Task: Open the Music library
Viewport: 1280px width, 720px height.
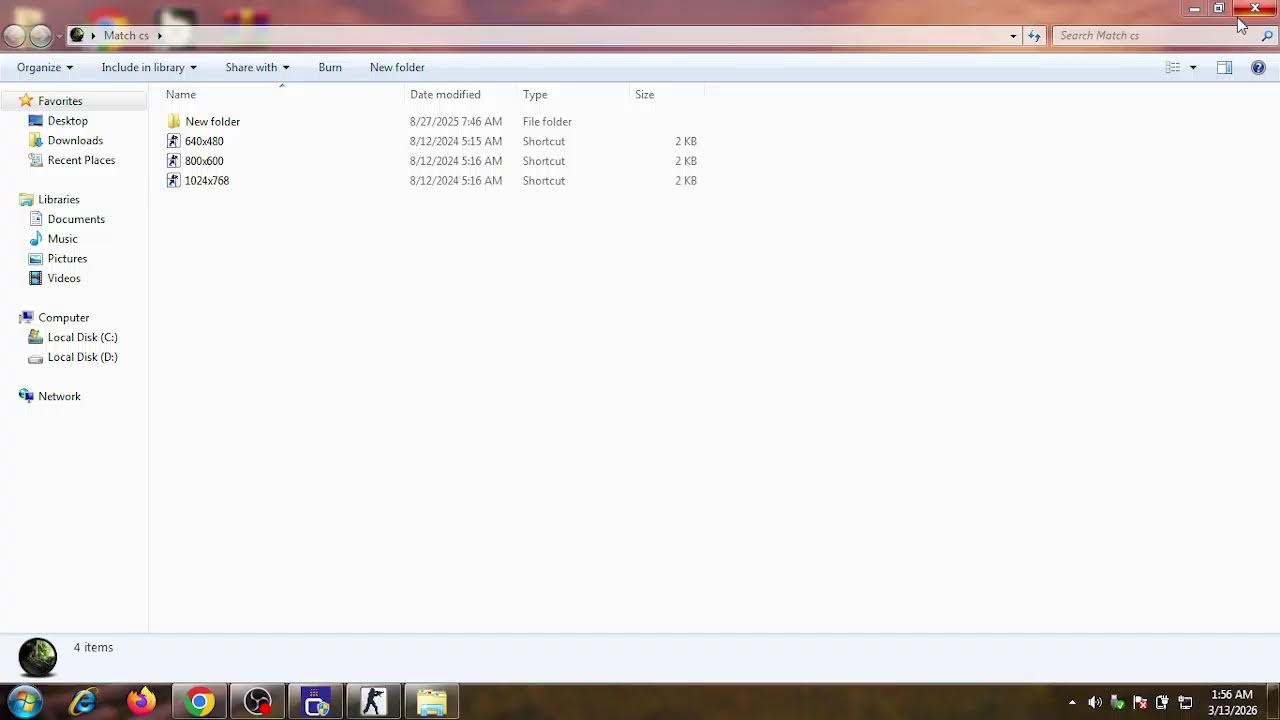Action: coord(62,239)
